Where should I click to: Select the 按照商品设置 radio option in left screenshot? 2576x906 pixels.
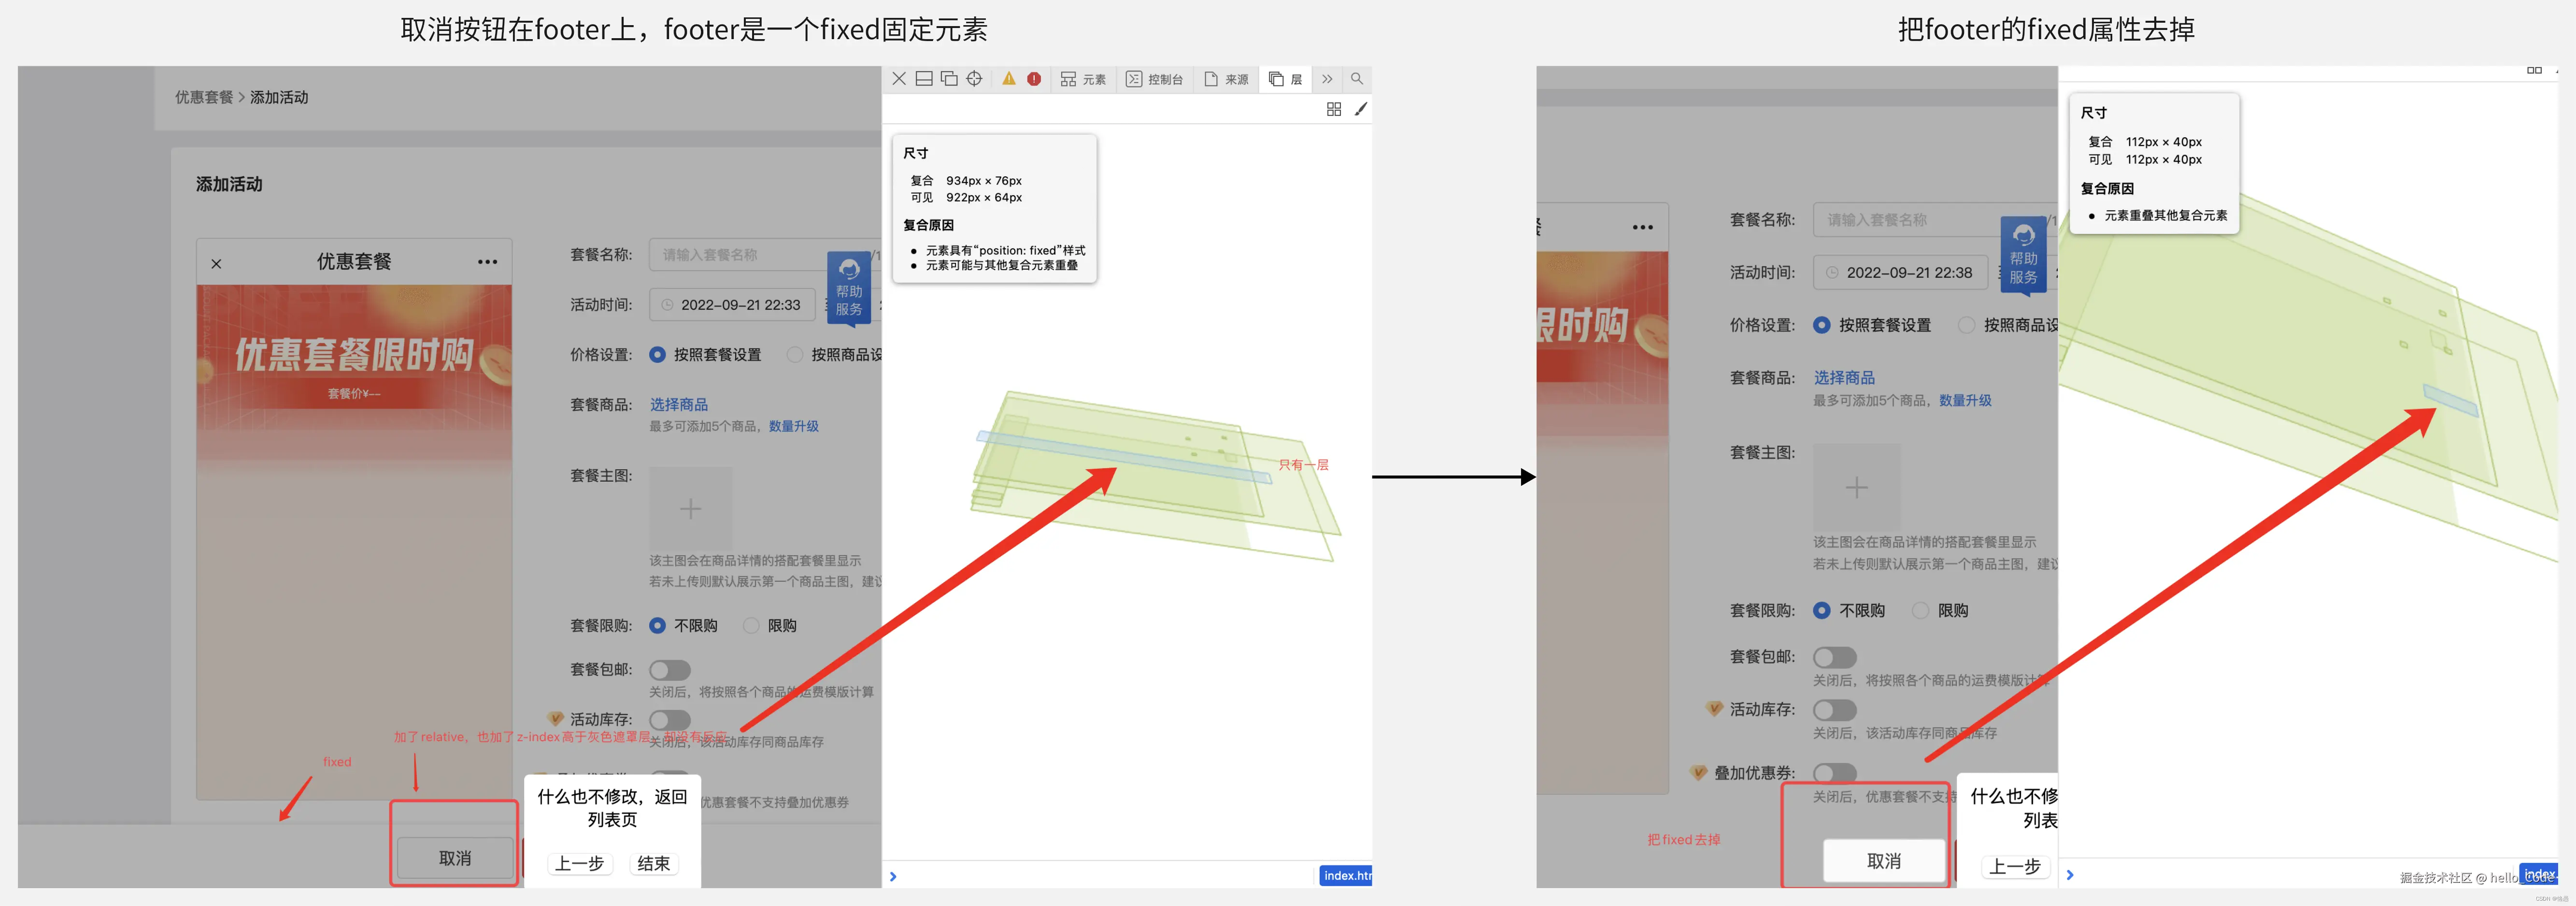[x=795, y=355]
